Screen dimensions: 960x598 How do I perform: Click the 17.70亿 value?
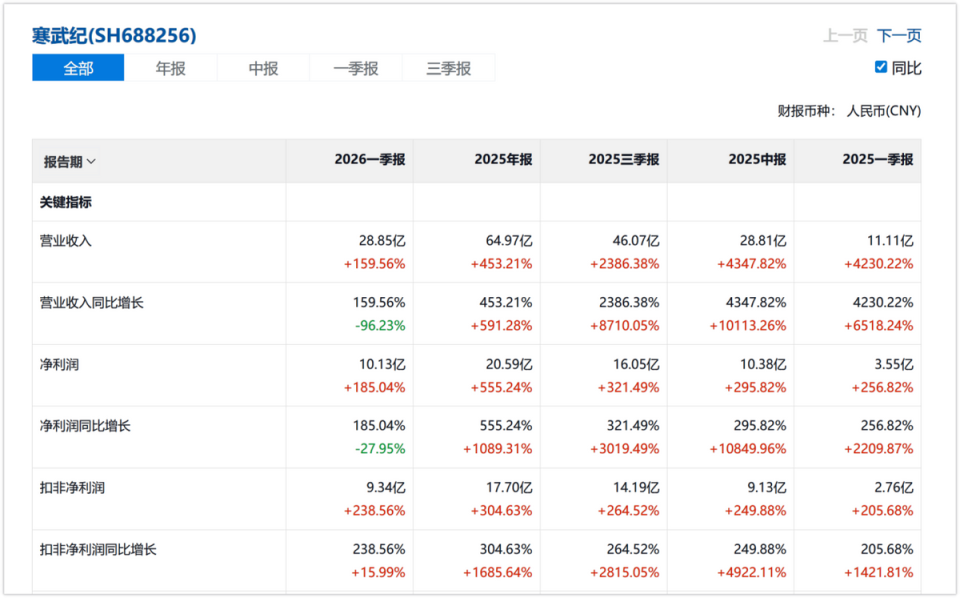click(x=509, y=488)
